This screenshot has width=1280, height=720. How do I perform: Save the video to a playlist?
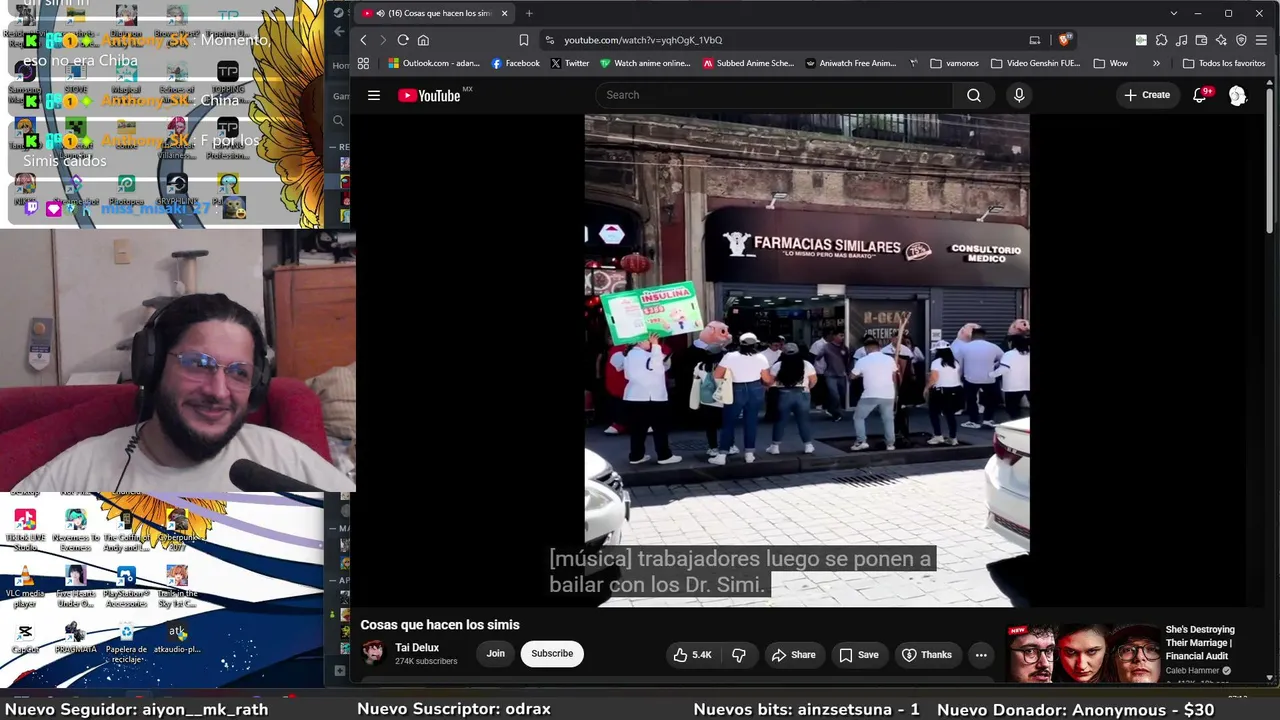pos(859,655)
